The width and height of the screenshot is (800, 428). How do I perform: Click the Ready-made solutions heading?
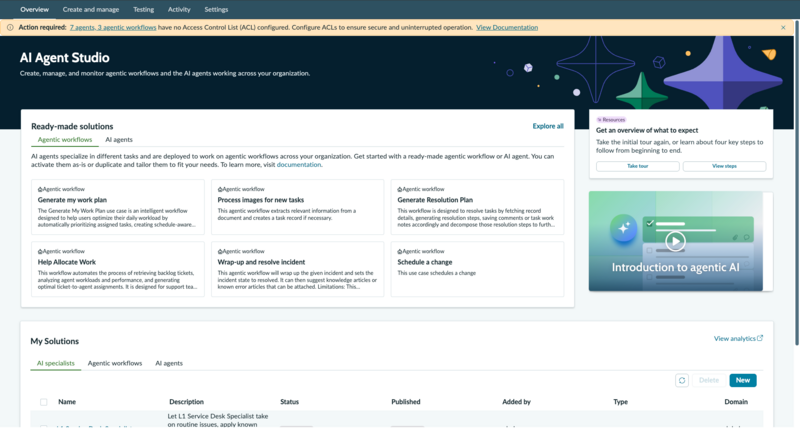click(x=72, y=126)
